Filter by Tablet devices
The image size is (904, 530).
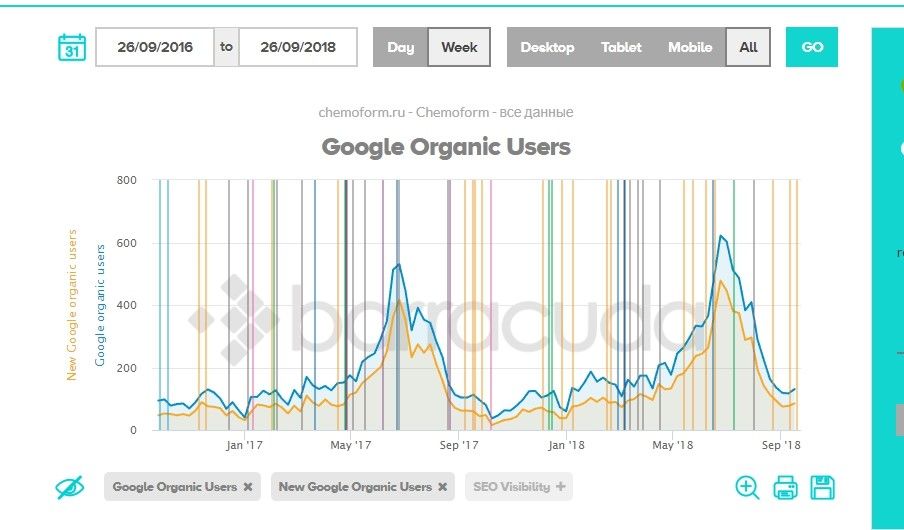[x=621, y=47]
